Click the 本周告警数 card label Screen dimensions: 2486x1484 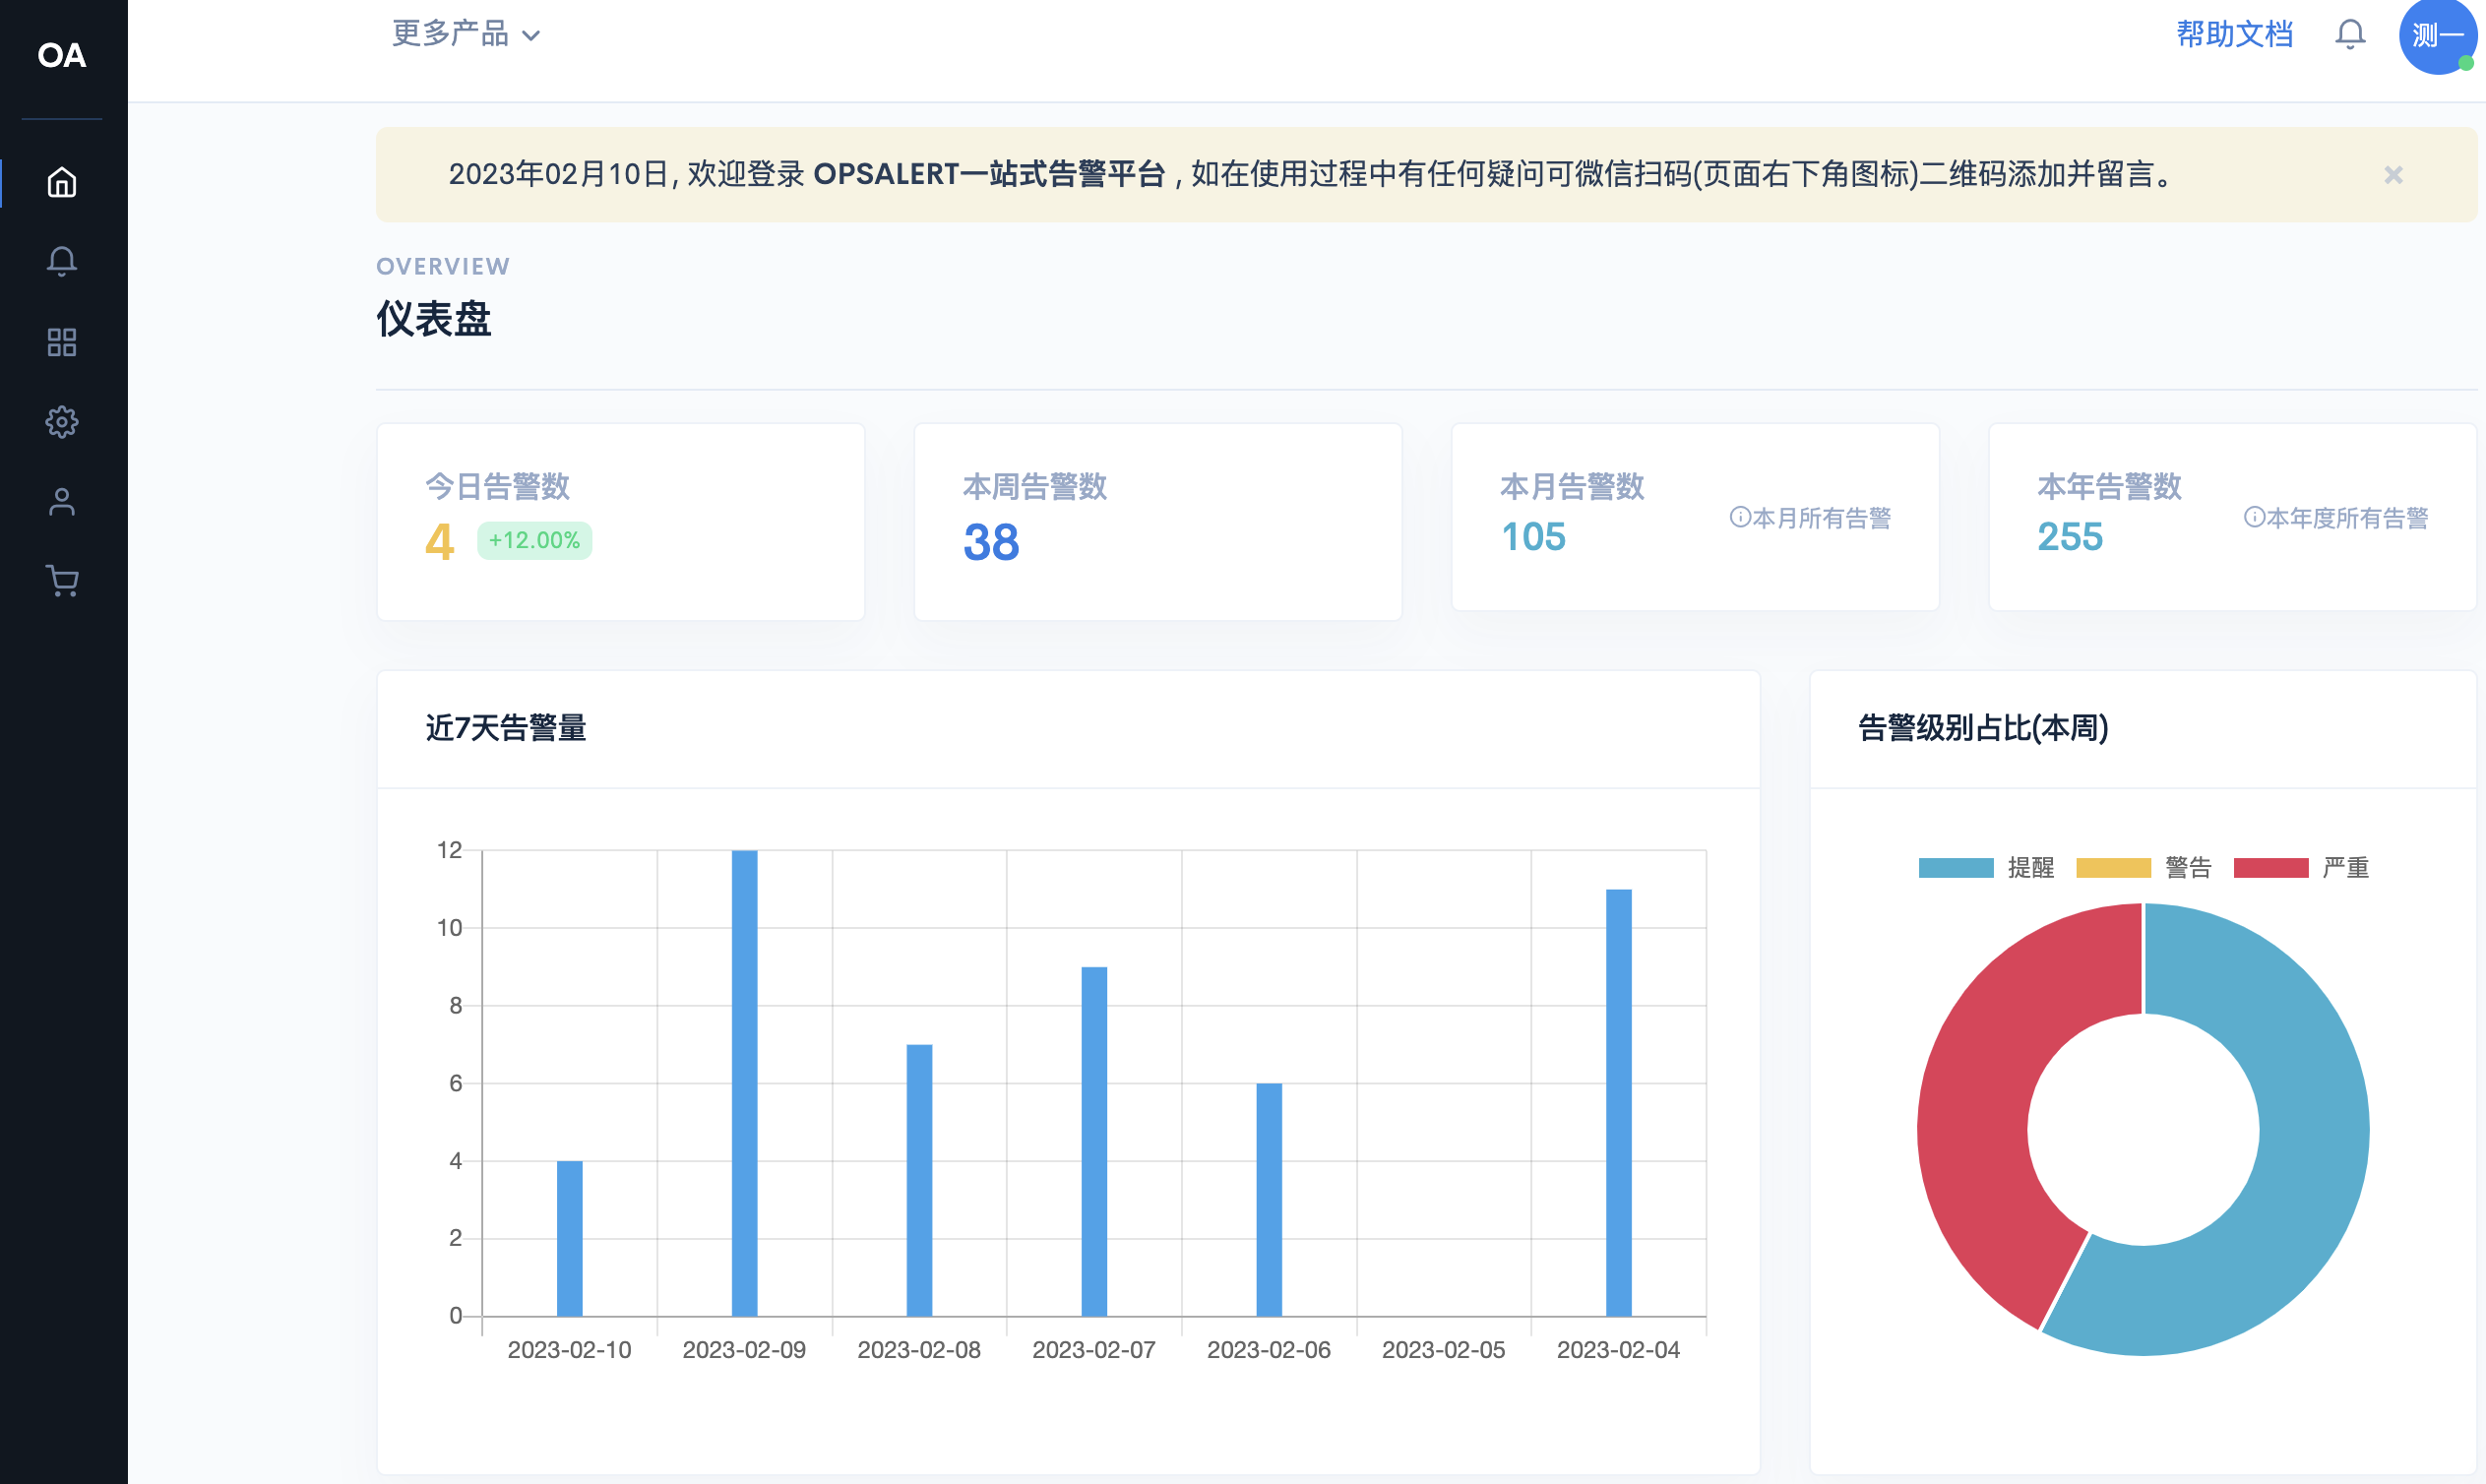tap(1035, 486)
